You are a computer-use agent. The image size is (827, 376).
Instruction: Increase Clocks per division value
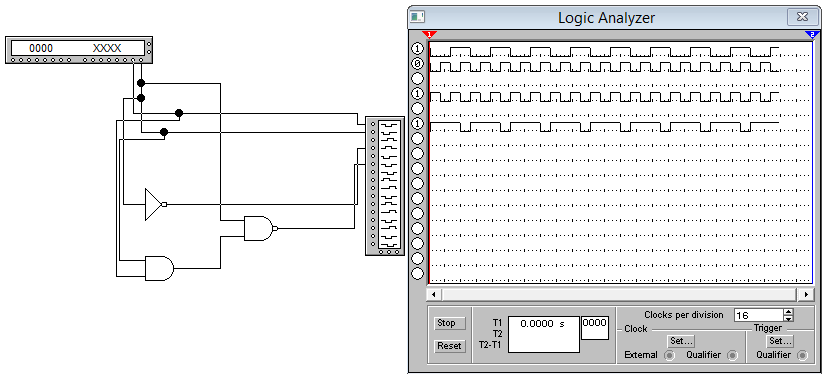[x=788, y=312]
